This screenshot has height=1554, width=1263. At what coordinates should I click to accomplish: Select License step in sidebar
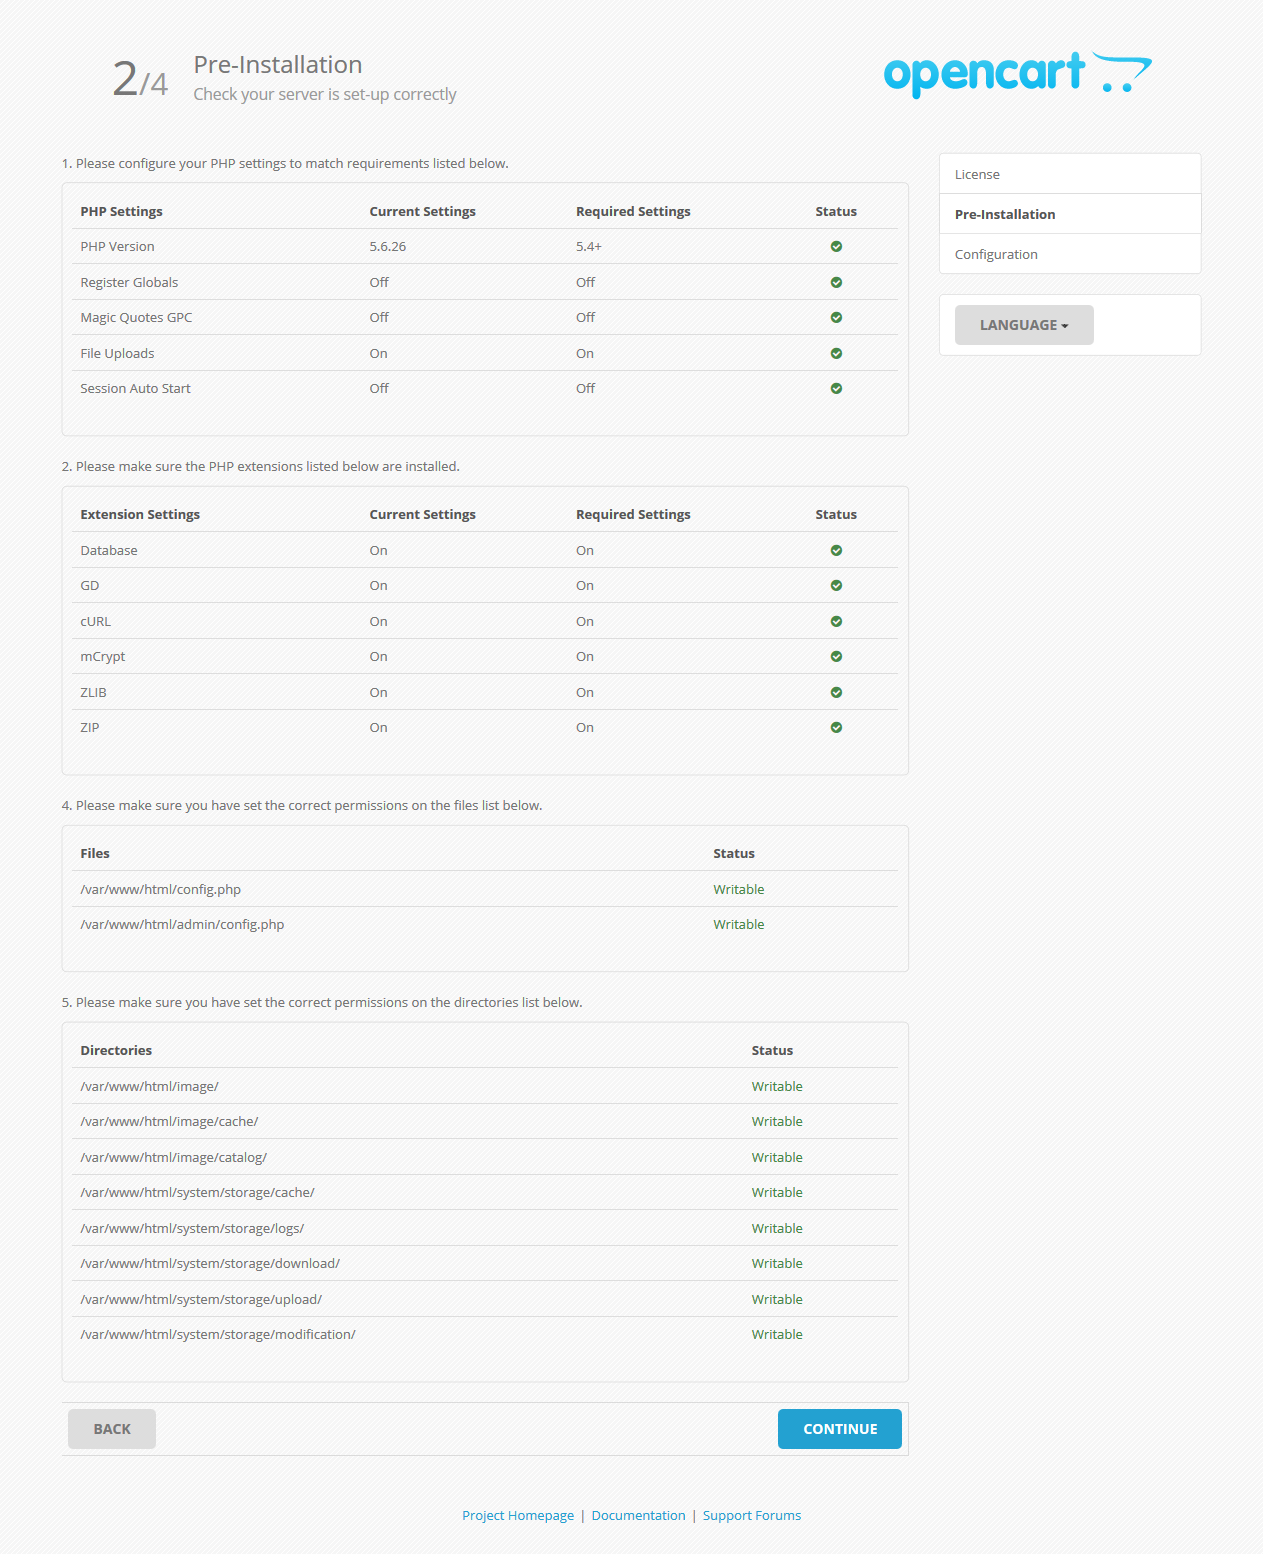1070,174
